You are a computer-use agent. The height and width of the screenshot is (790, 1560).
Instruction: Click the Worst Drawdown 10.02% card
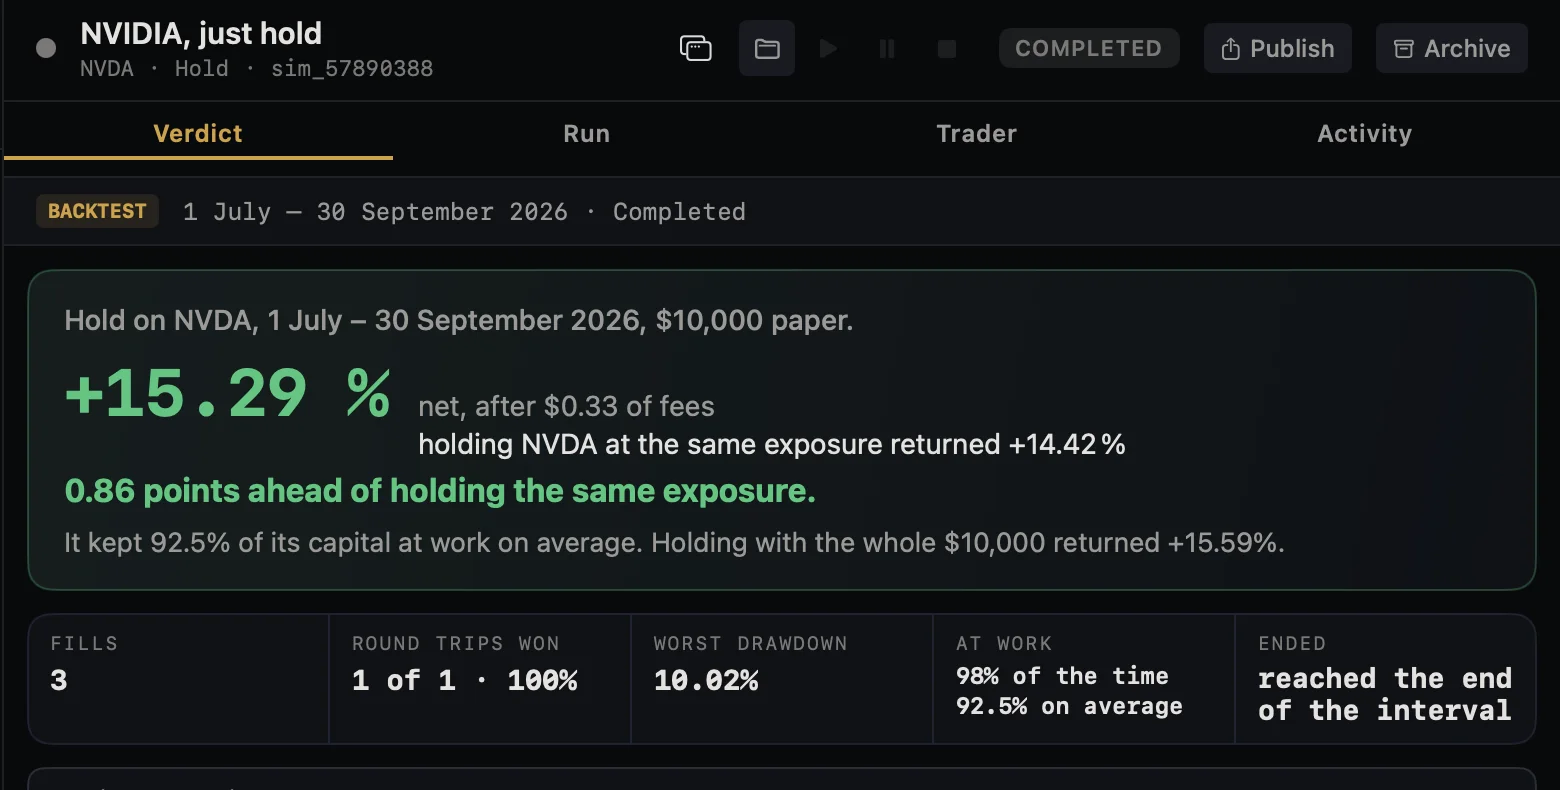782,679
